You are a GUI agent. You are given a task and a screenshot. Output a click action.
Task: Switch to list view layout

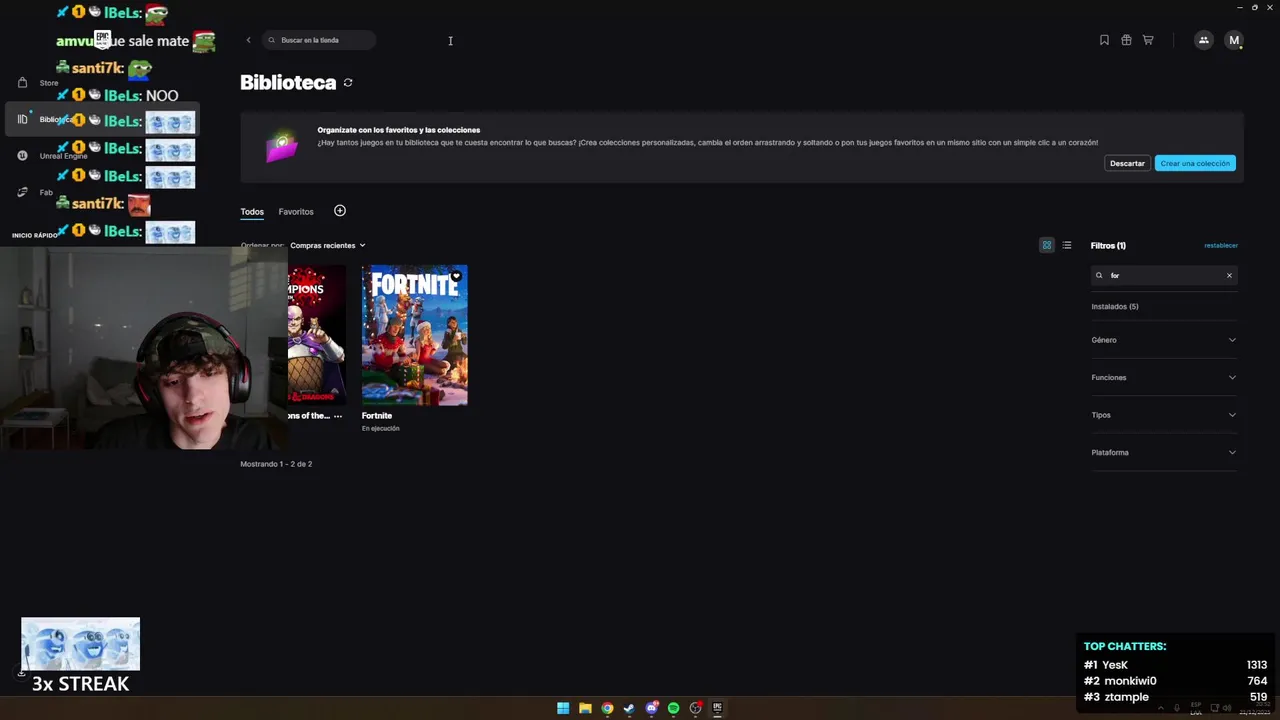(1067, 245)
